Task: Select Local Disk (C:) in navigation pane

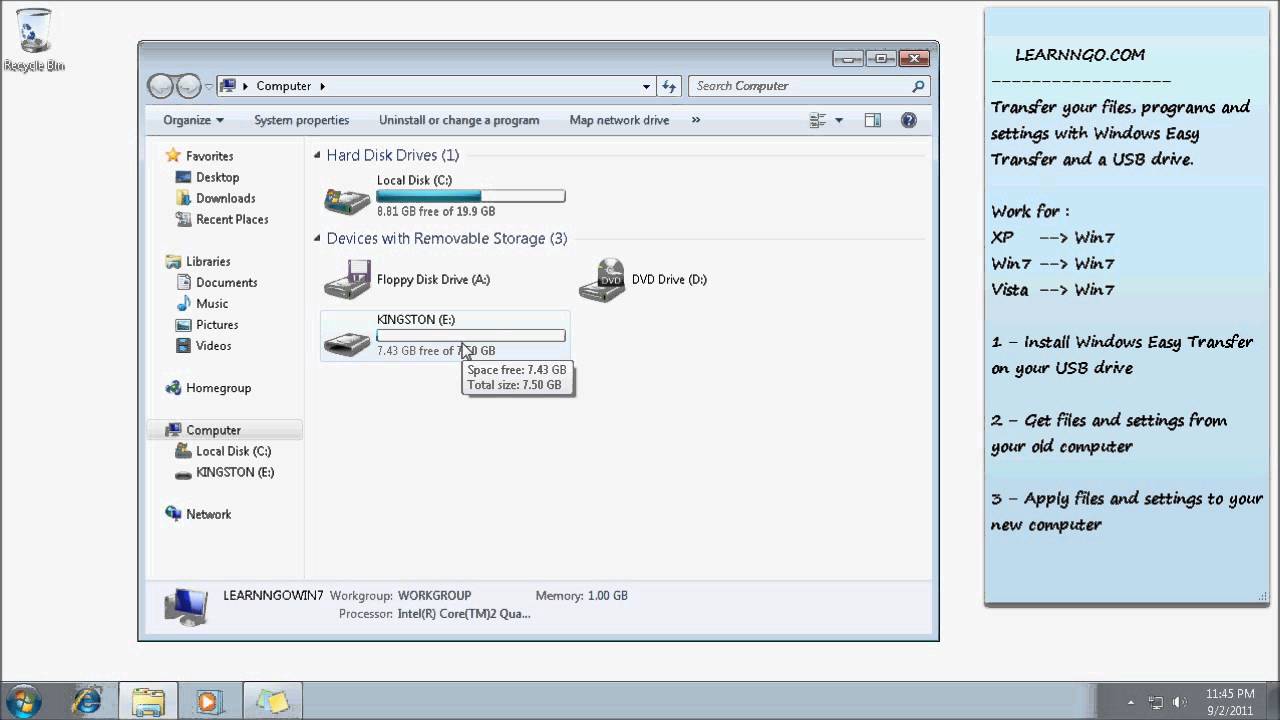Action: click(x=223, y=451)
